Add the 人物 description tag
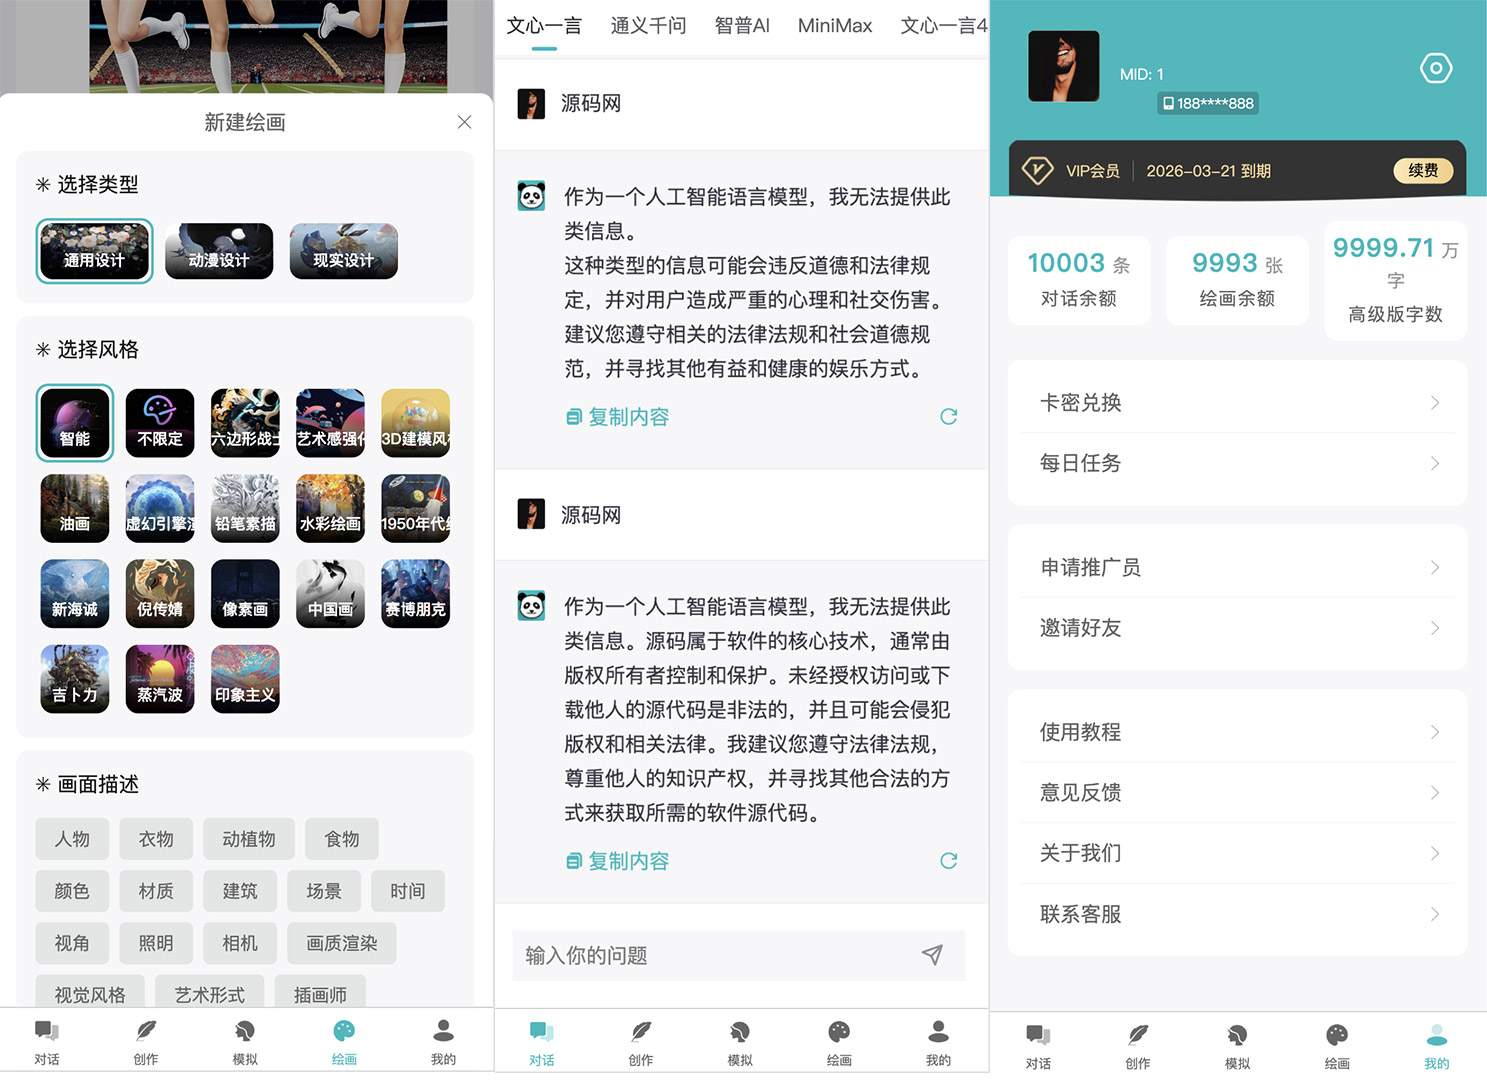Image resolution: width=1487 pixels, height=1082 pixels. pyautogui.click(x=72, y=839)
